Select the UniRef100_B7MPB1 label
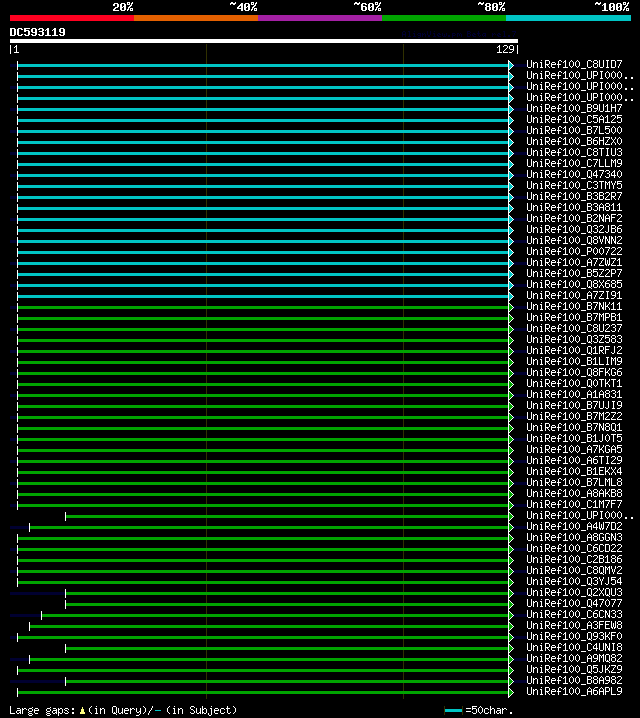This screenshot has height=718, width=640. click(x=574, y=317)
